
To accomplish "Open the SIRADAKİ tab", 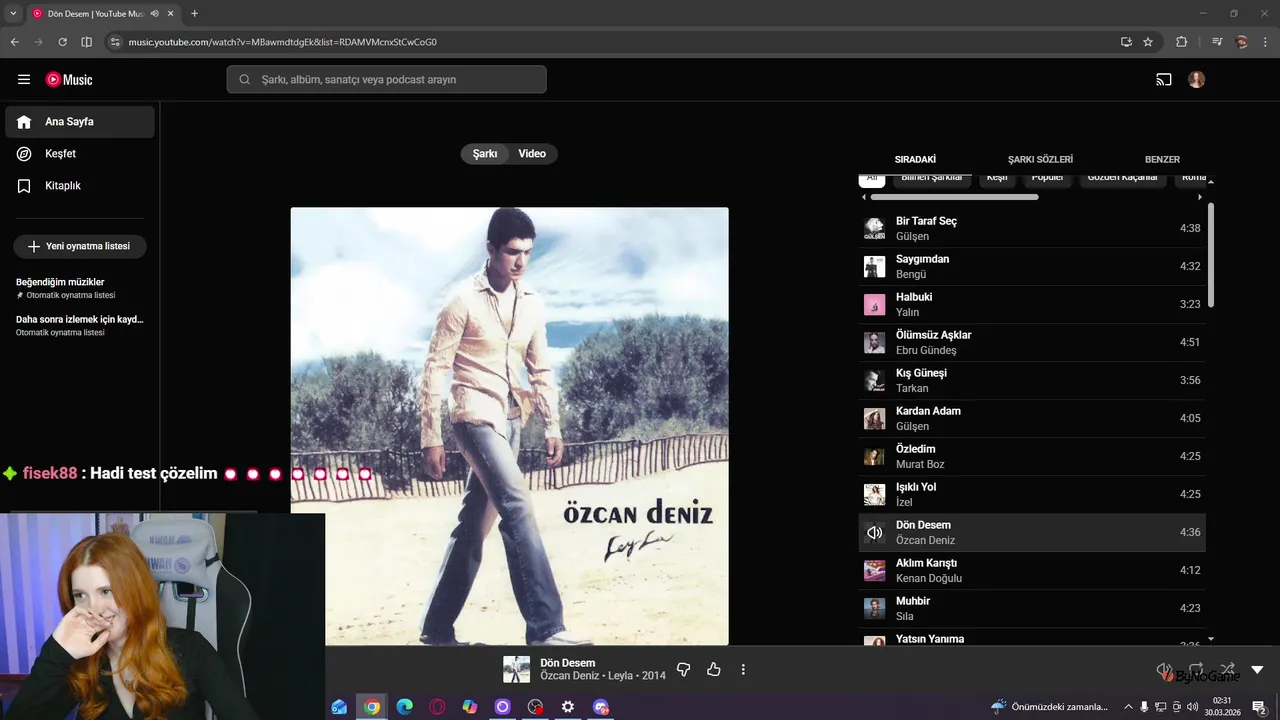I will pyautogui.click(x=915, y=159).
